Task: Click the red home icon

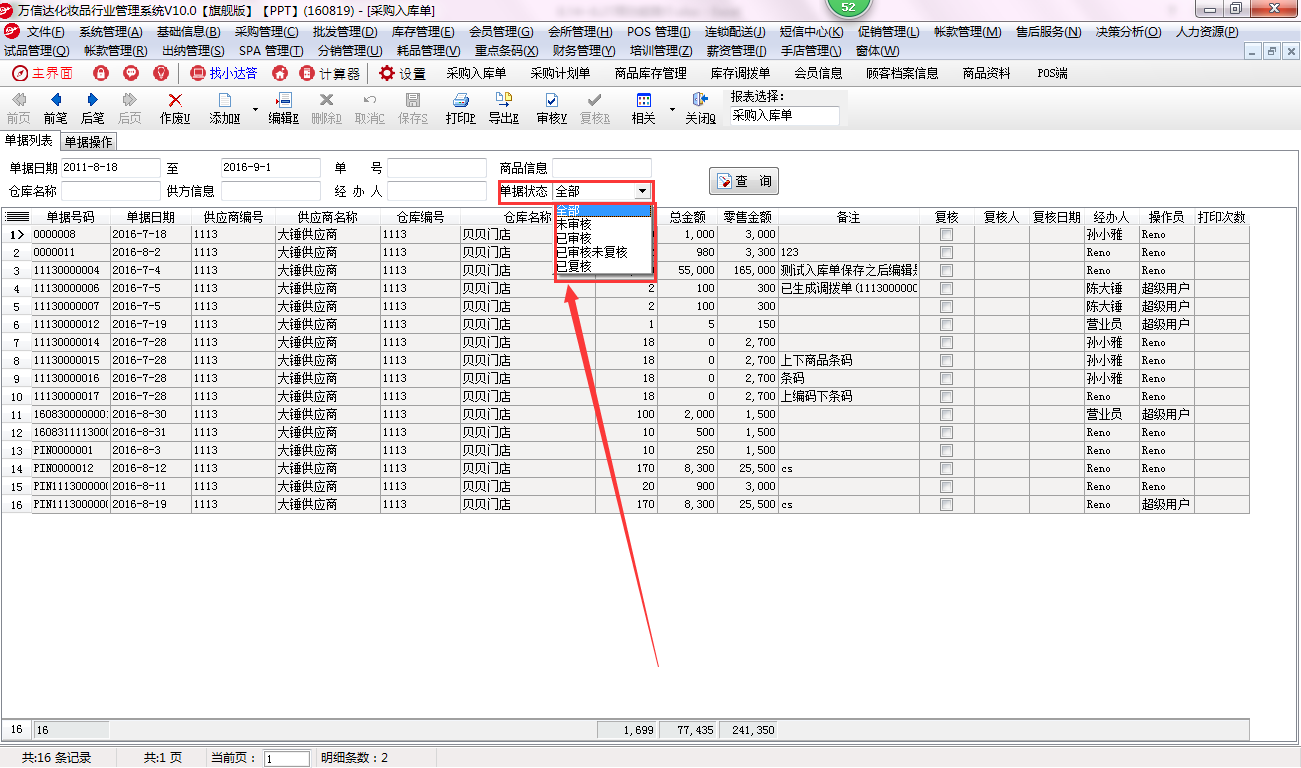Action: [x=280, y=73]
